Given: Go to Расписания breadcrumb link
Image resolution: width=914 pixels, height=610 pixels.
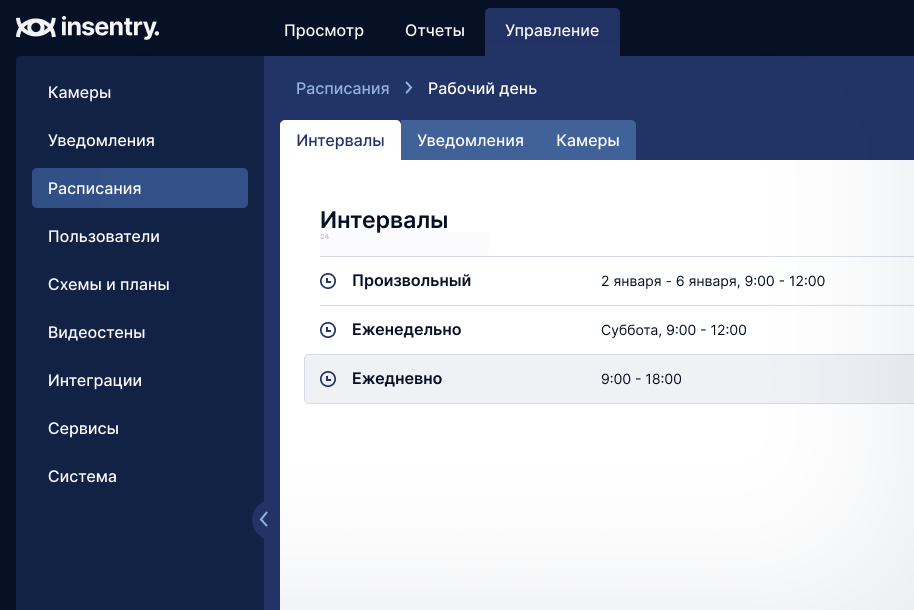Looking at the screenshot, I should pyautogui.click(x=342, y=88).
